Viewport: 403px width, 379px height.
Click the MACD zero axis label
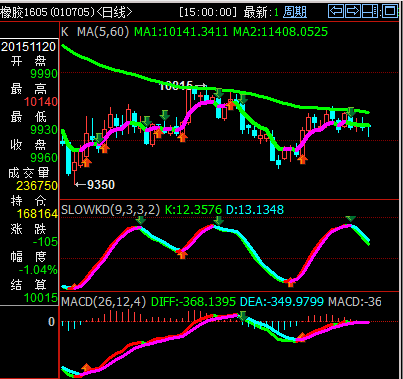point(51,322)
